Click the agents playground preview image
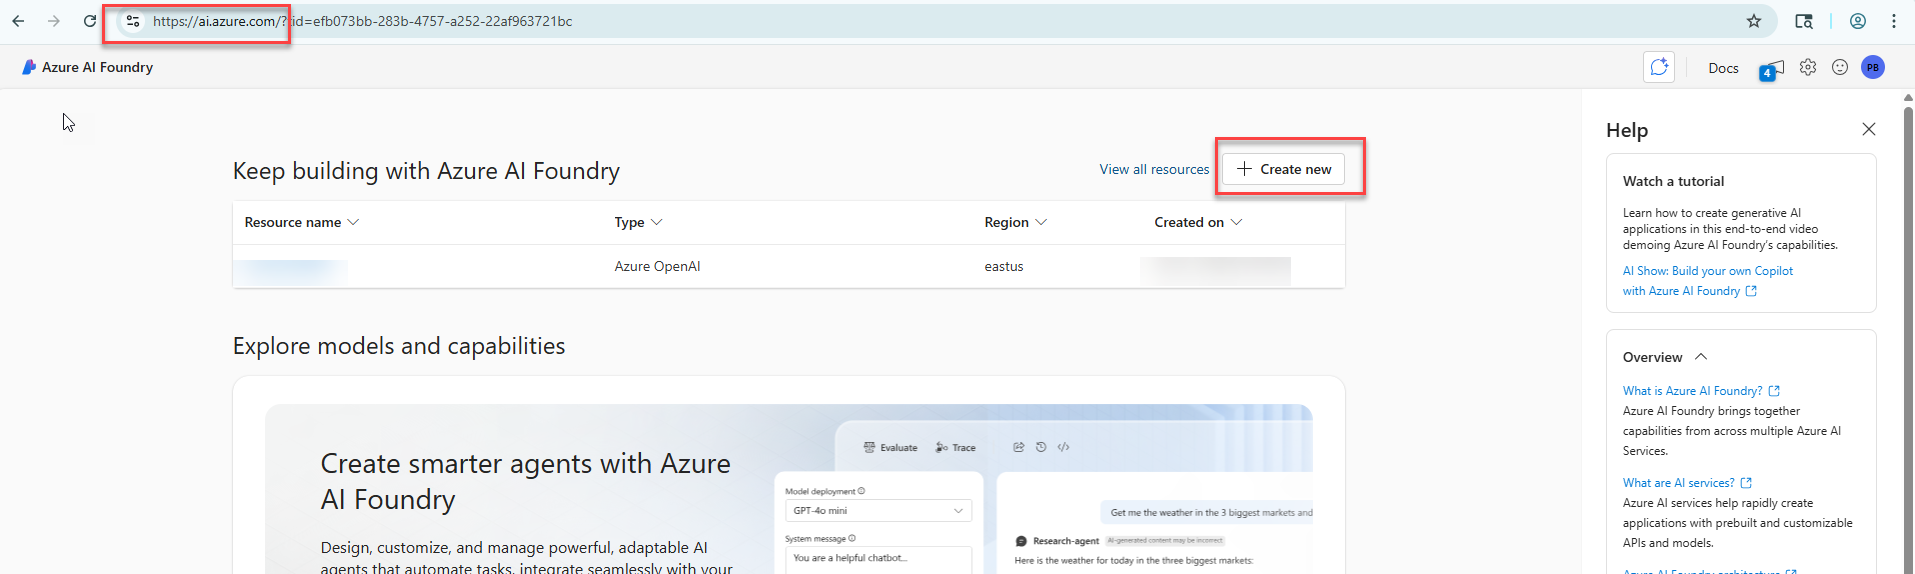Viewport: 1915px width, 574px height. coord(1043,489)
